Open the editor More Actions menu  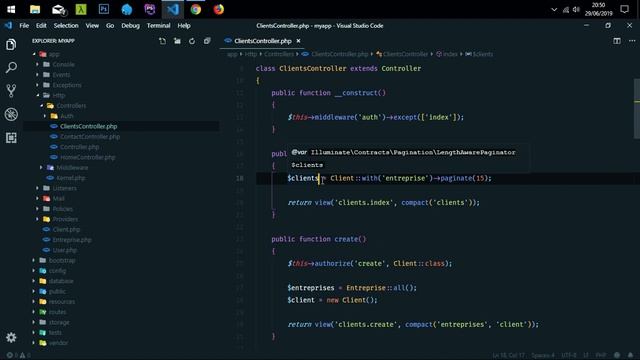point(632,41)
